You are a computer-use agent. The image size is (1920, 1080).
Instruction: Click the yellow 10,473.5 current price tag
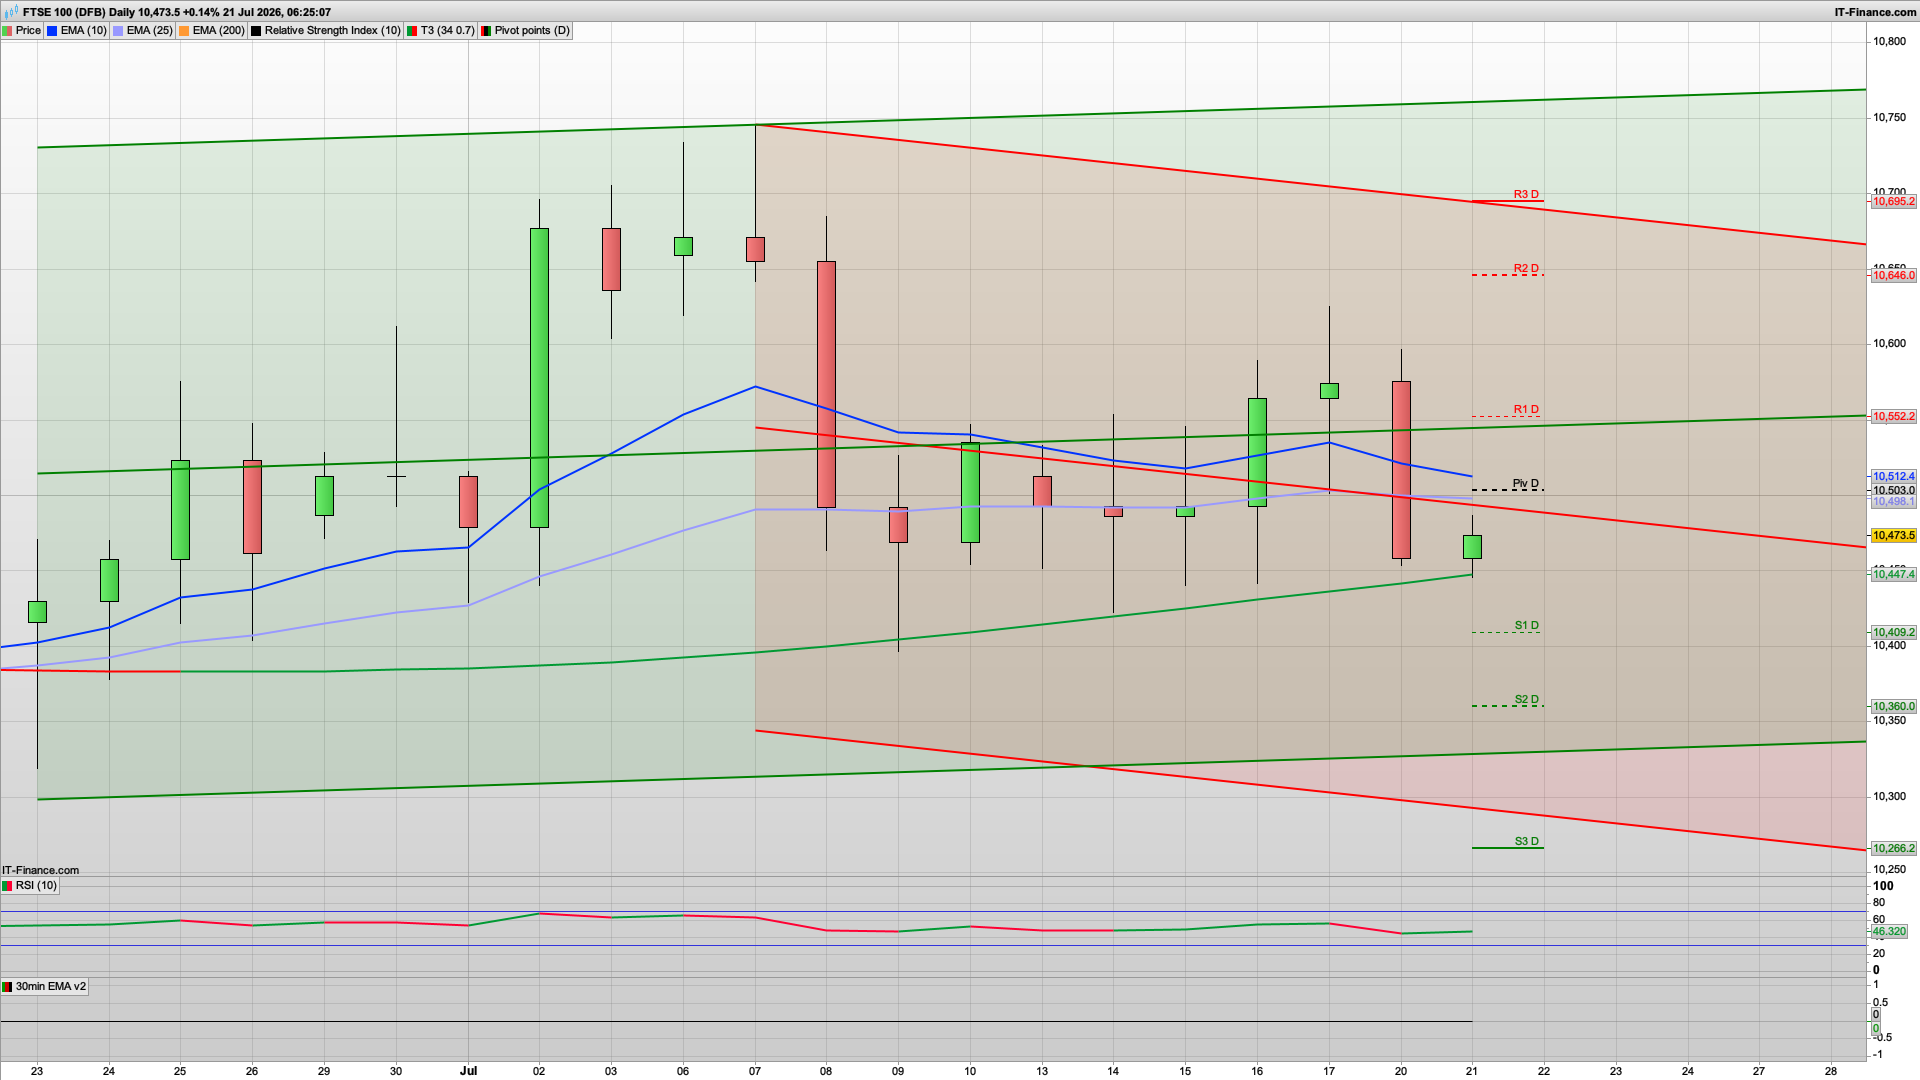(x=1894, y=536)
